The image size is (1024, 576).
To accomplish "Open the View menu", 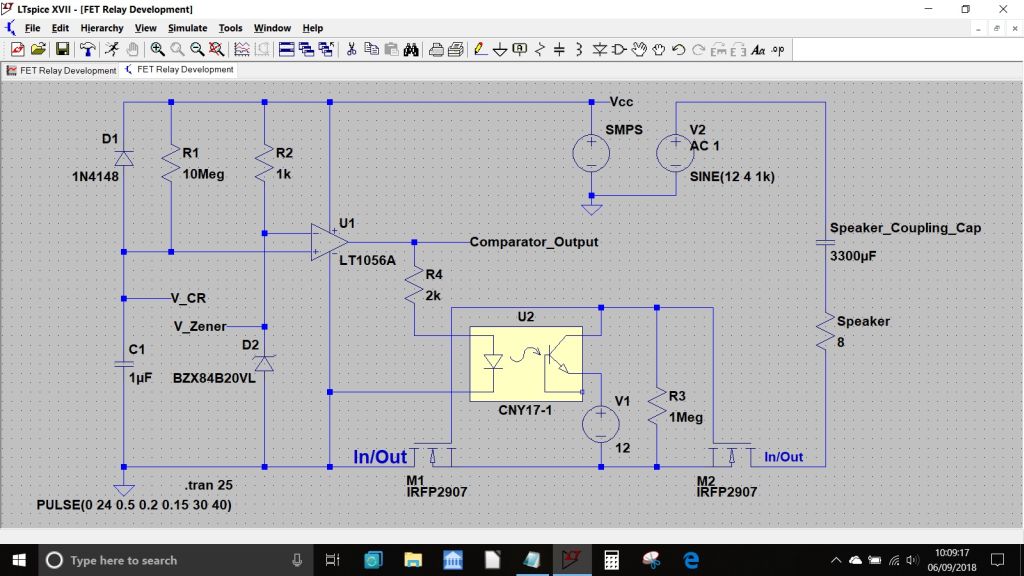I will tap(146, 28).
